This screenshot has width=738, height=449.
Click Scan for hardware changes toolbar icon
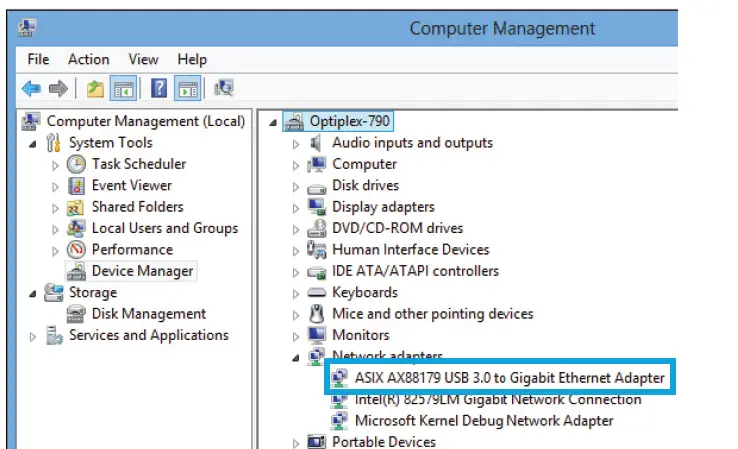point(224,88)
